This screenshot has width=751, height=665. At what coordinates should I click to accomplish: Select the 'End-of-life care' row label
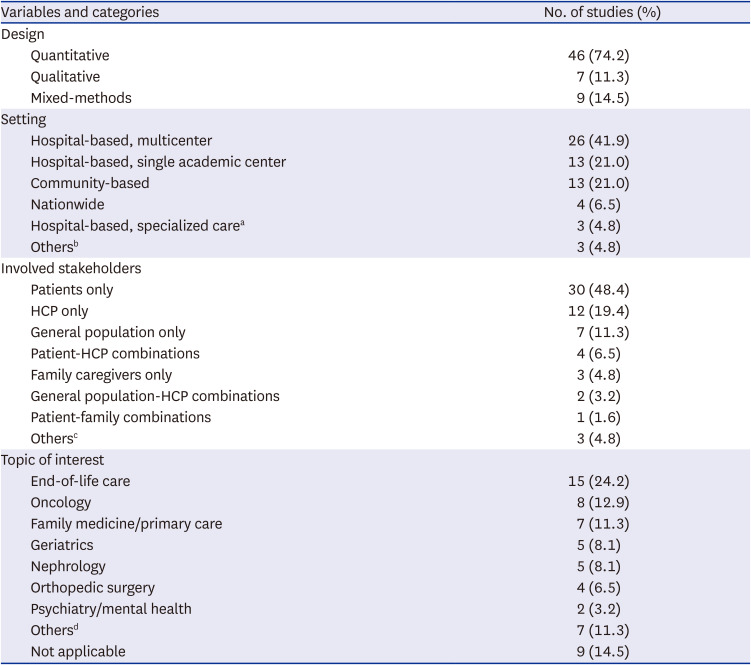[x=80, y=481]
